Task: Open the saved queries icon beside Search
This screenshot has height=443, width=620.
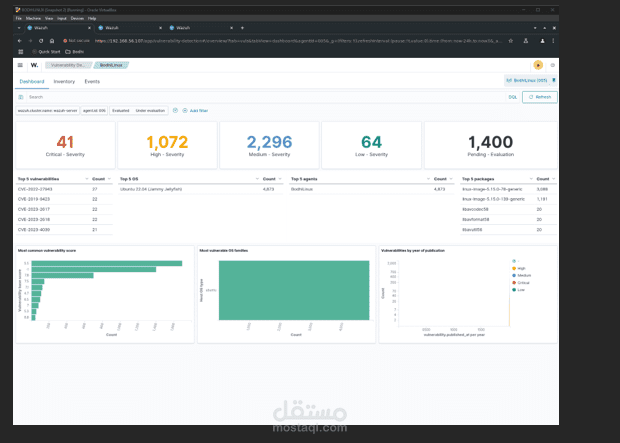Action: pos(21,97)
